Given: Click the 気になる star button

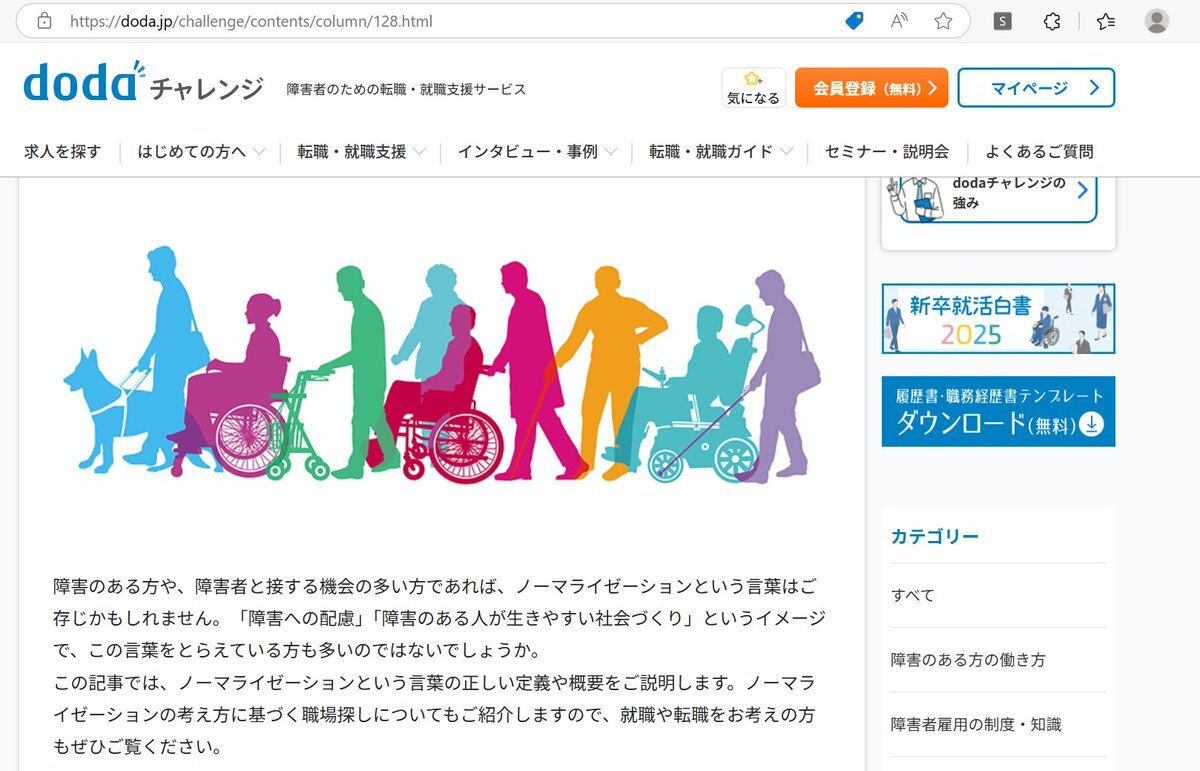Looking at the screenshot, I should (x=753, y=88).
